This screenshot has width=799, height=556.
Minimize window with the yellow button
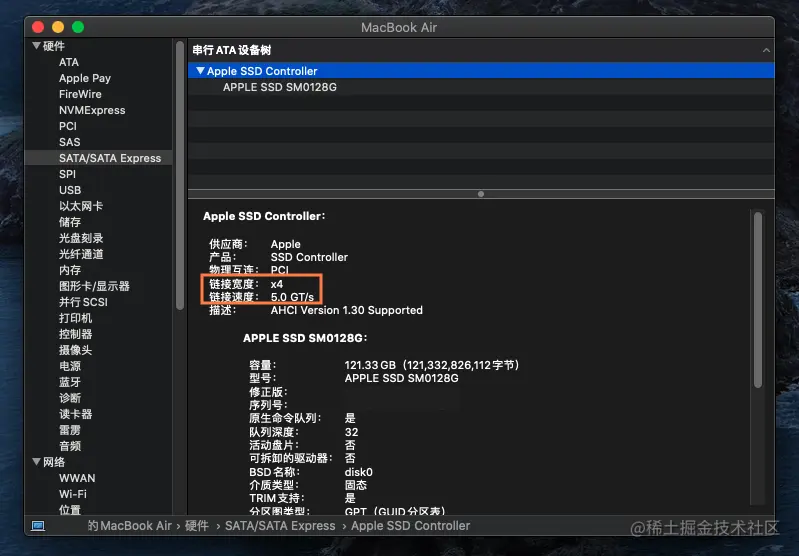coord(58,27)
